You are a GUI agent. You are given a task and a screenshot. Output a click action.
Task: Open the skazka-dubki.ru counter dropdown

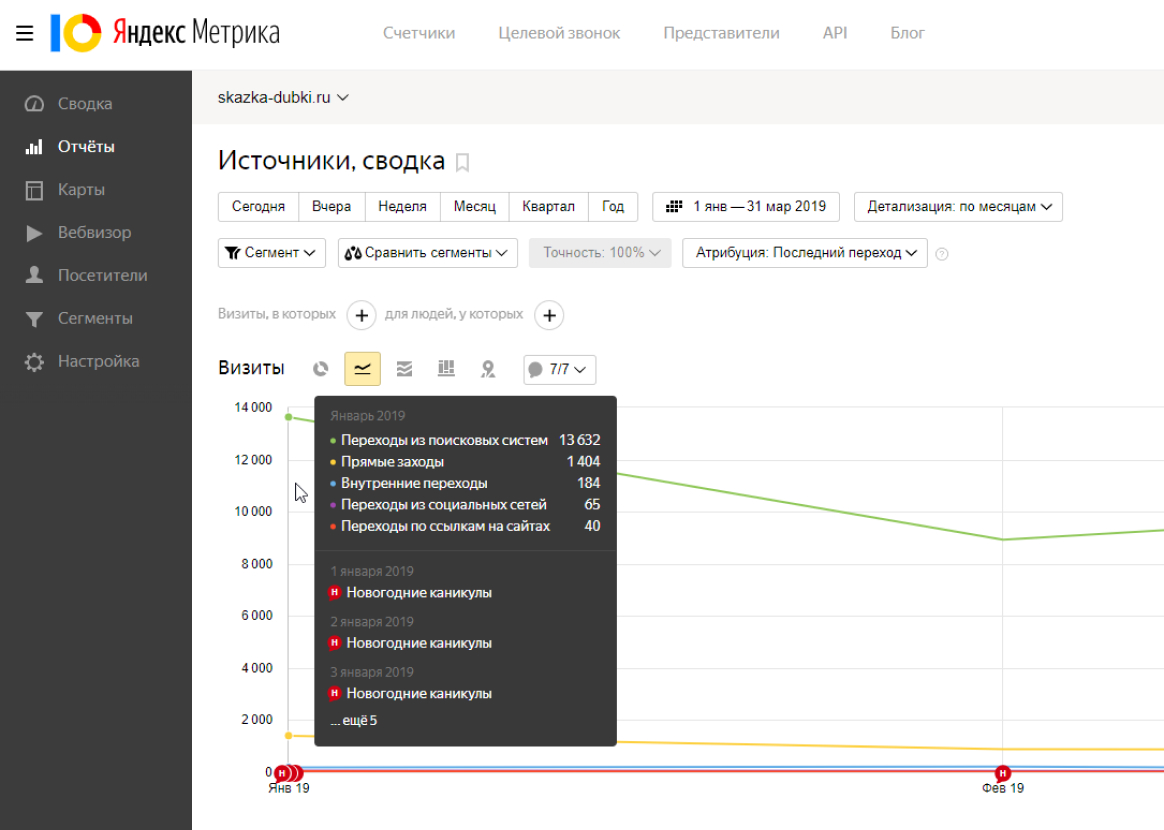pyautogui.click(x=283, y=97)
